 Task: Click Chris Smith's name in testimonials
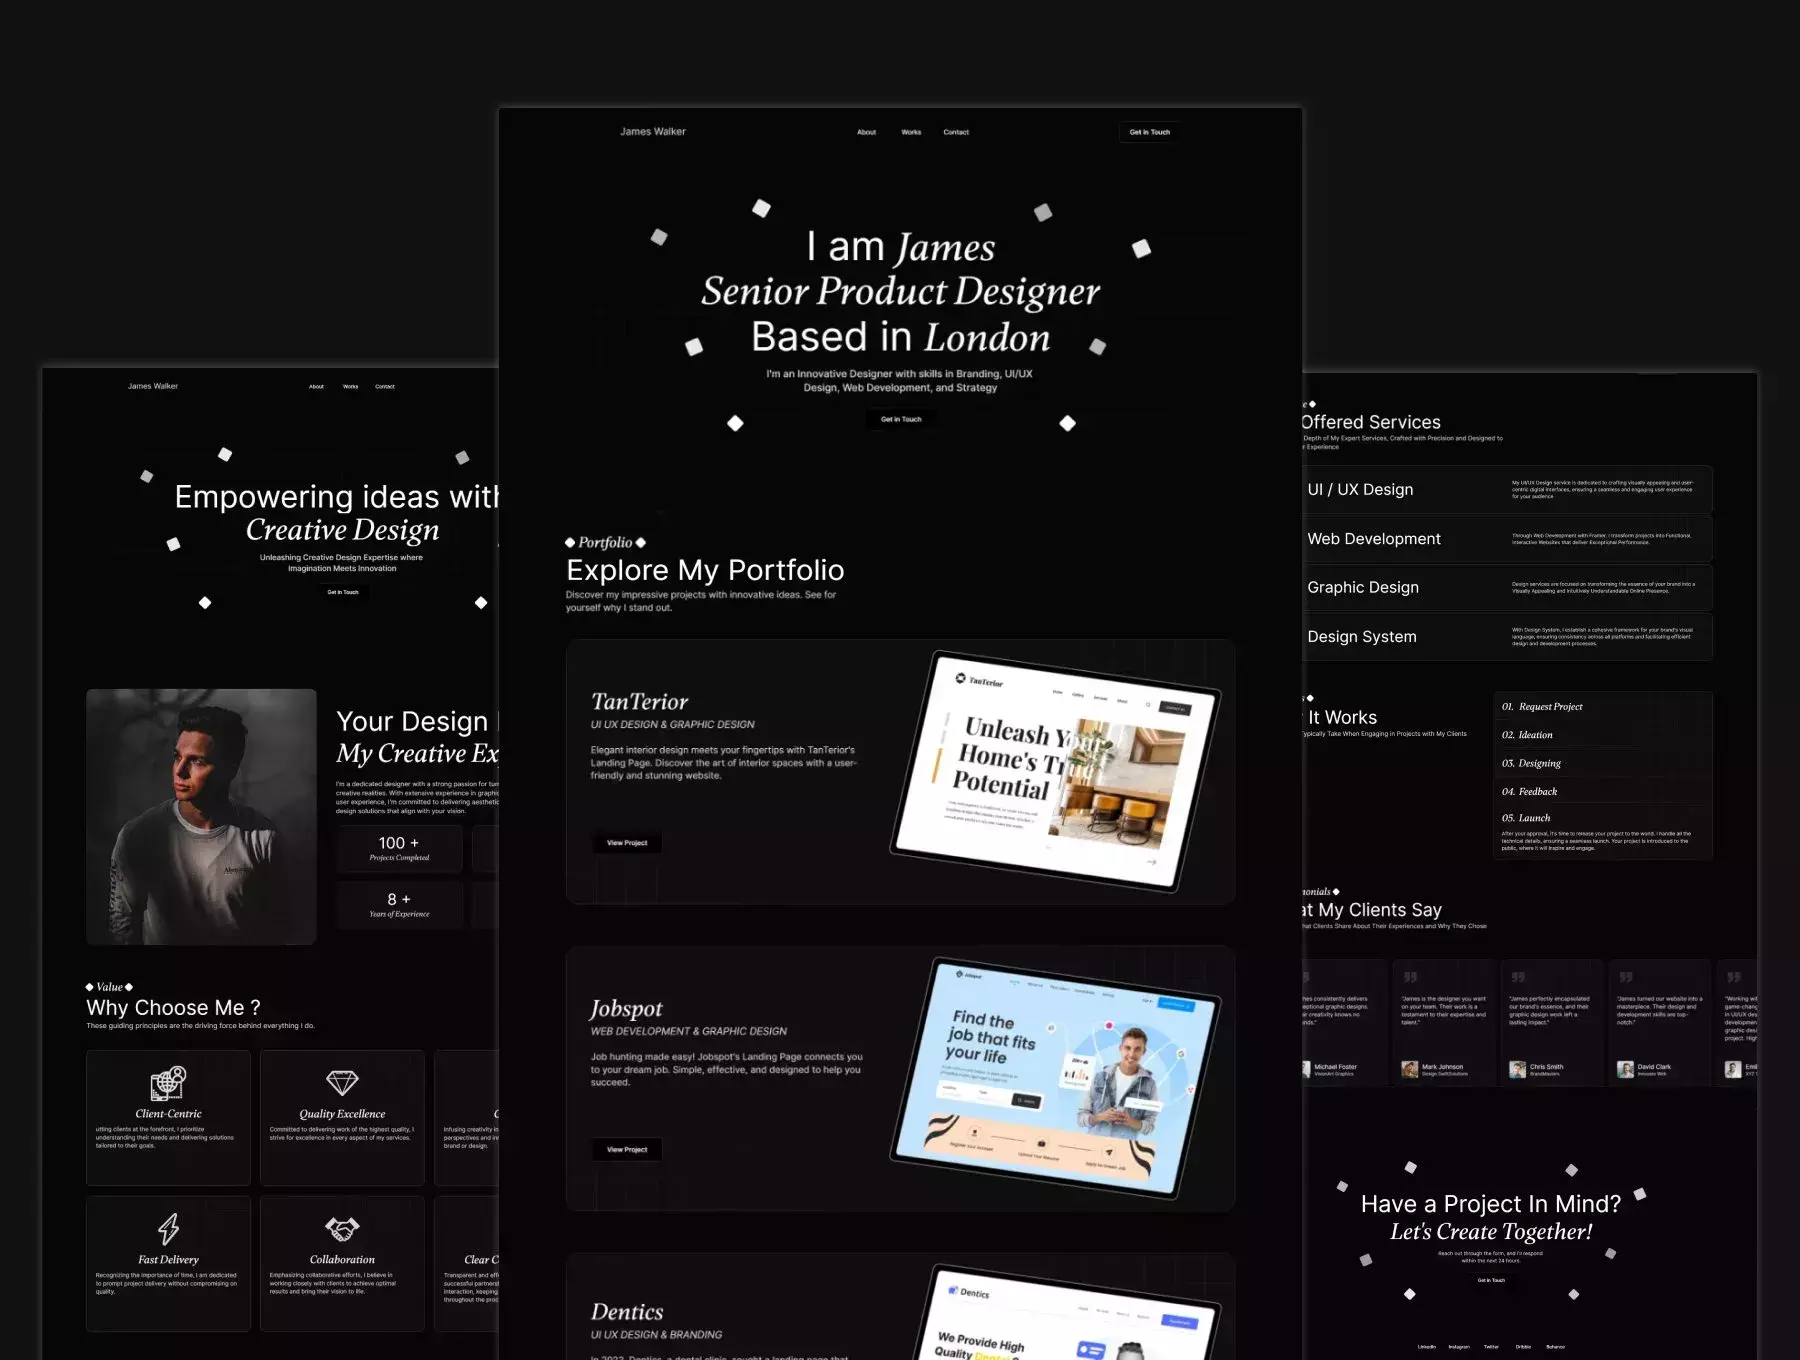point(1546,1067)
